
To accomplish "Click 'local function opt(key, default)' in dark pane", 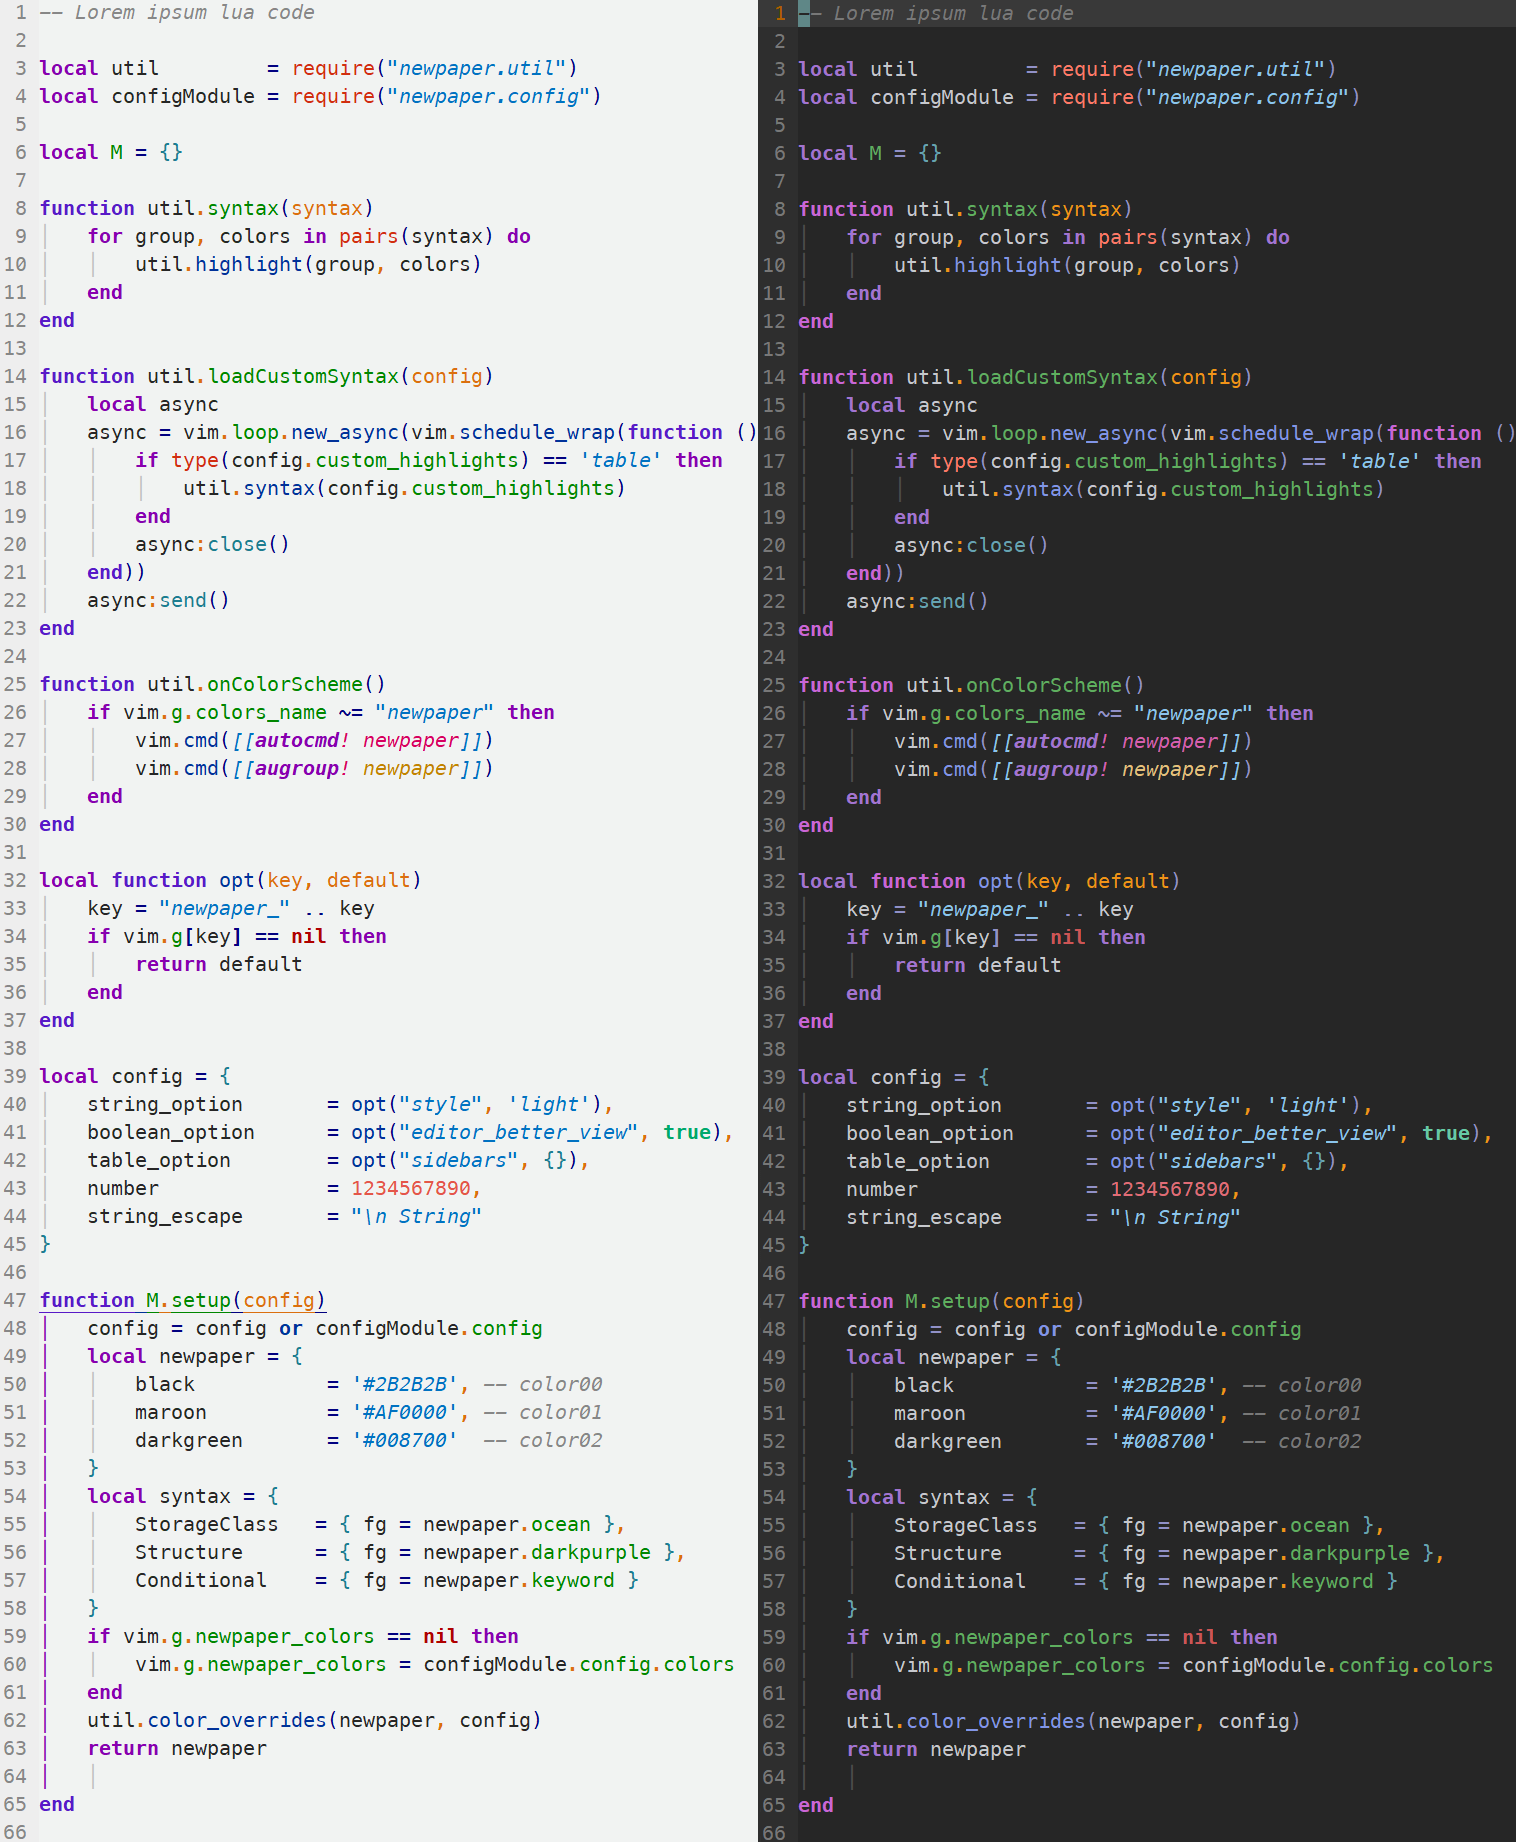I will click(x=989, y=881).
